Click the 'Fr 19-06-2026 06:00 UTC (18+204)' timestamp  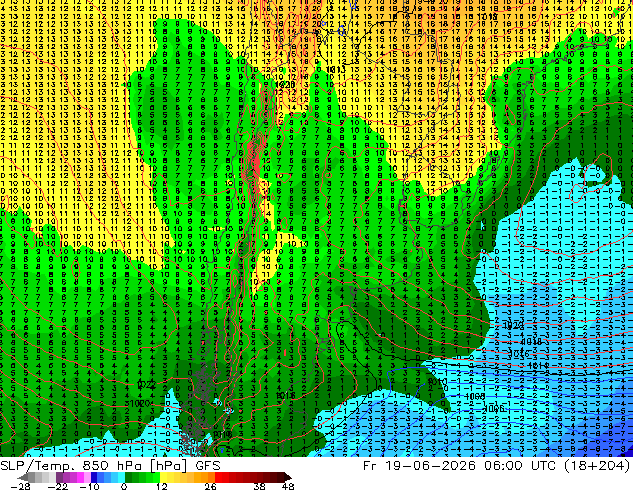(497, 466)
